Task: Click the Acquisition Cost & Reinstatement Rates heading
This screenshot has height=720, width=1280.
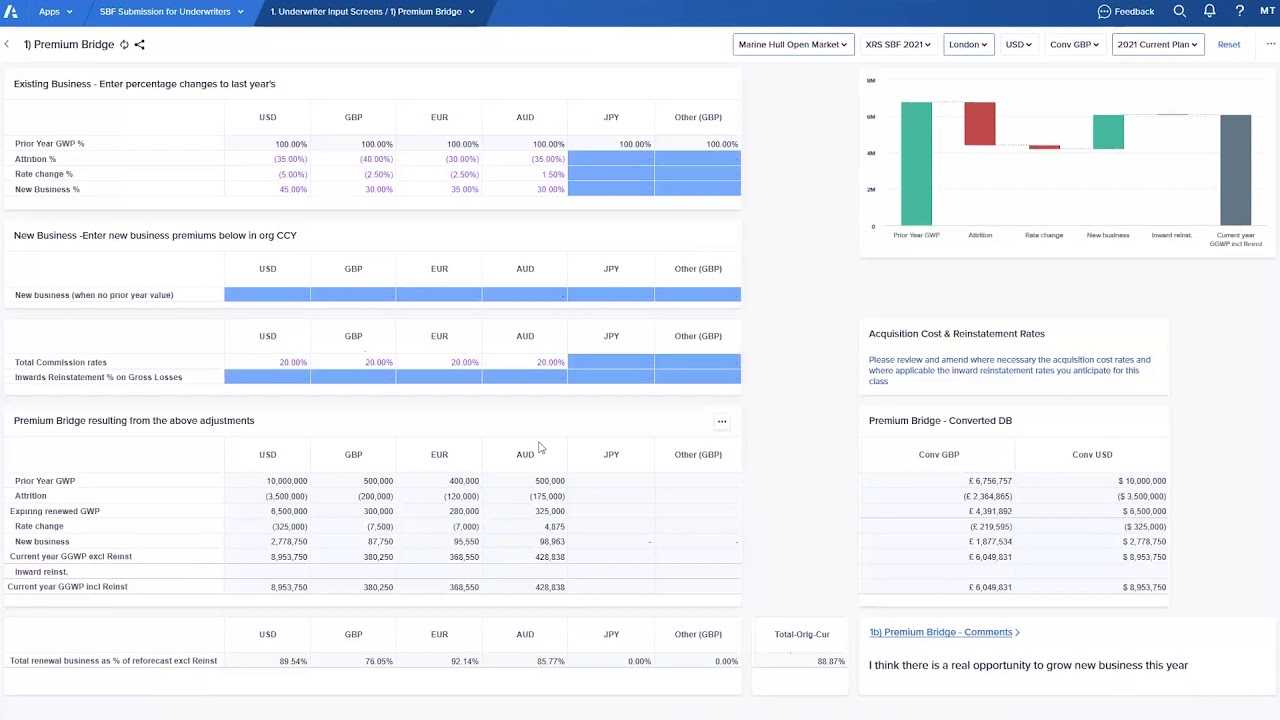Action: point(956,334)
